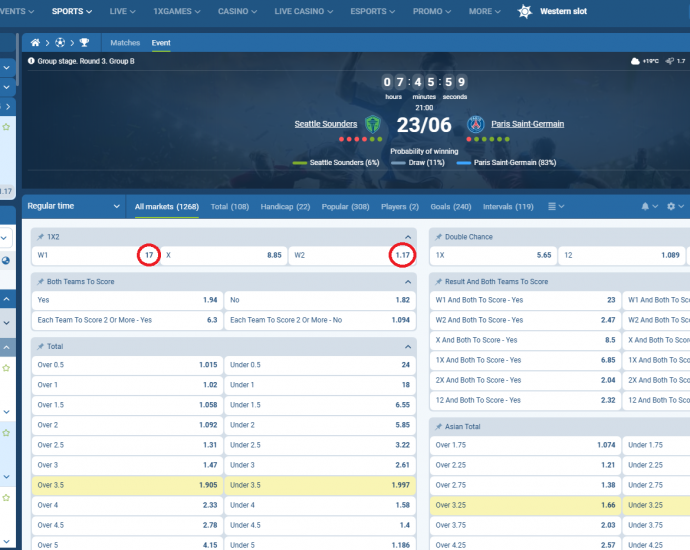The width and height of the screenshot is (690, 550).
Task: Switch to the Matches tab
Action: (x=125, y=43)
